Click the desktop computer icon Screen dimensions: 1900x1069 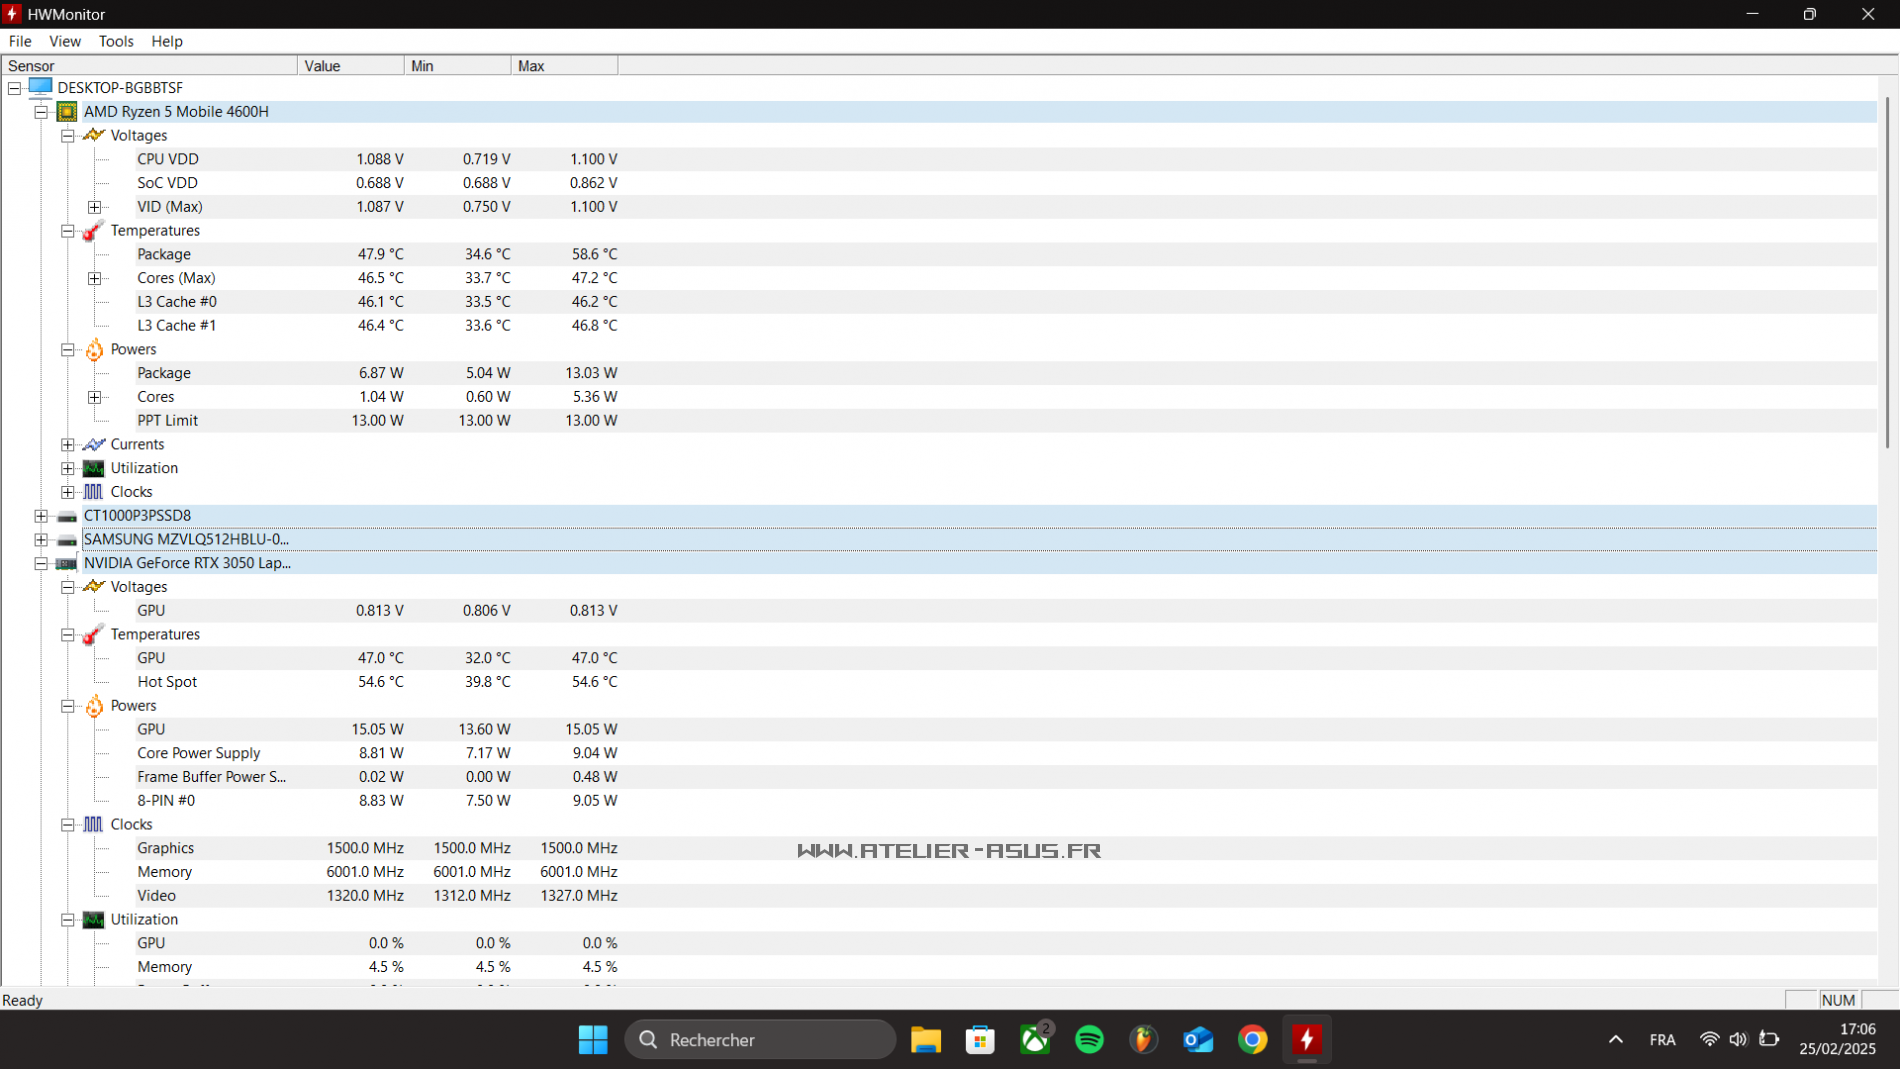click(x=40, y=87)
